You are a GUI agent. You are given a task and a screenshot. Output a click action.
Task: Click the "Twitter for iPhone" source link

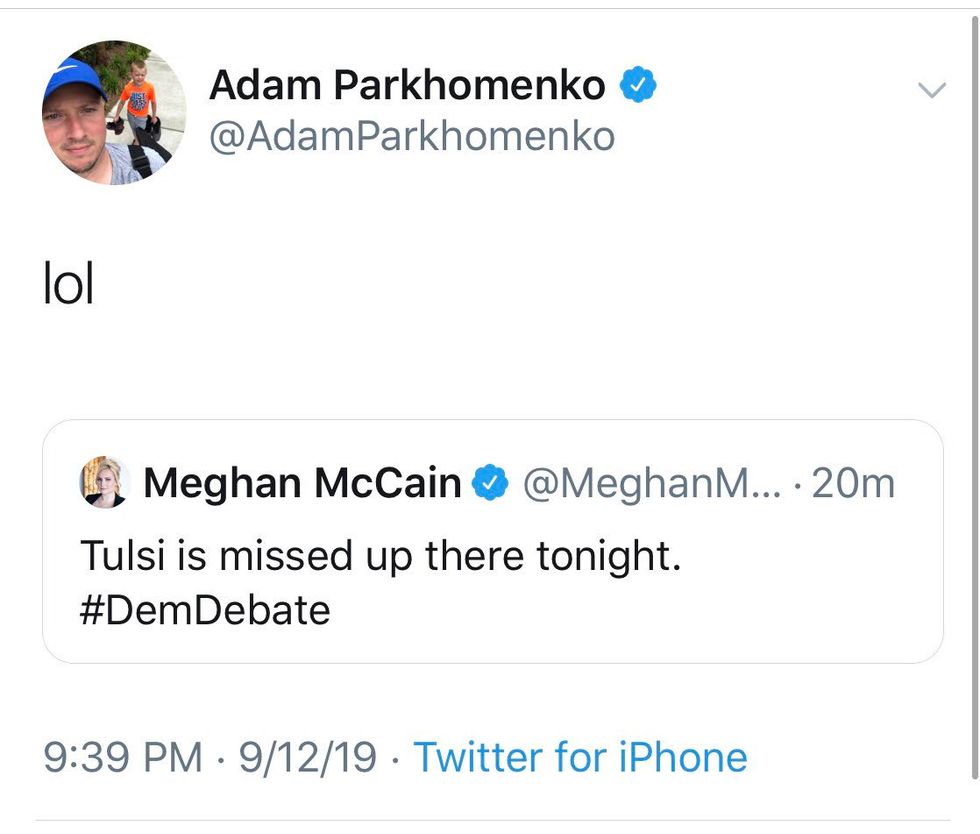[x=580, y=757]
